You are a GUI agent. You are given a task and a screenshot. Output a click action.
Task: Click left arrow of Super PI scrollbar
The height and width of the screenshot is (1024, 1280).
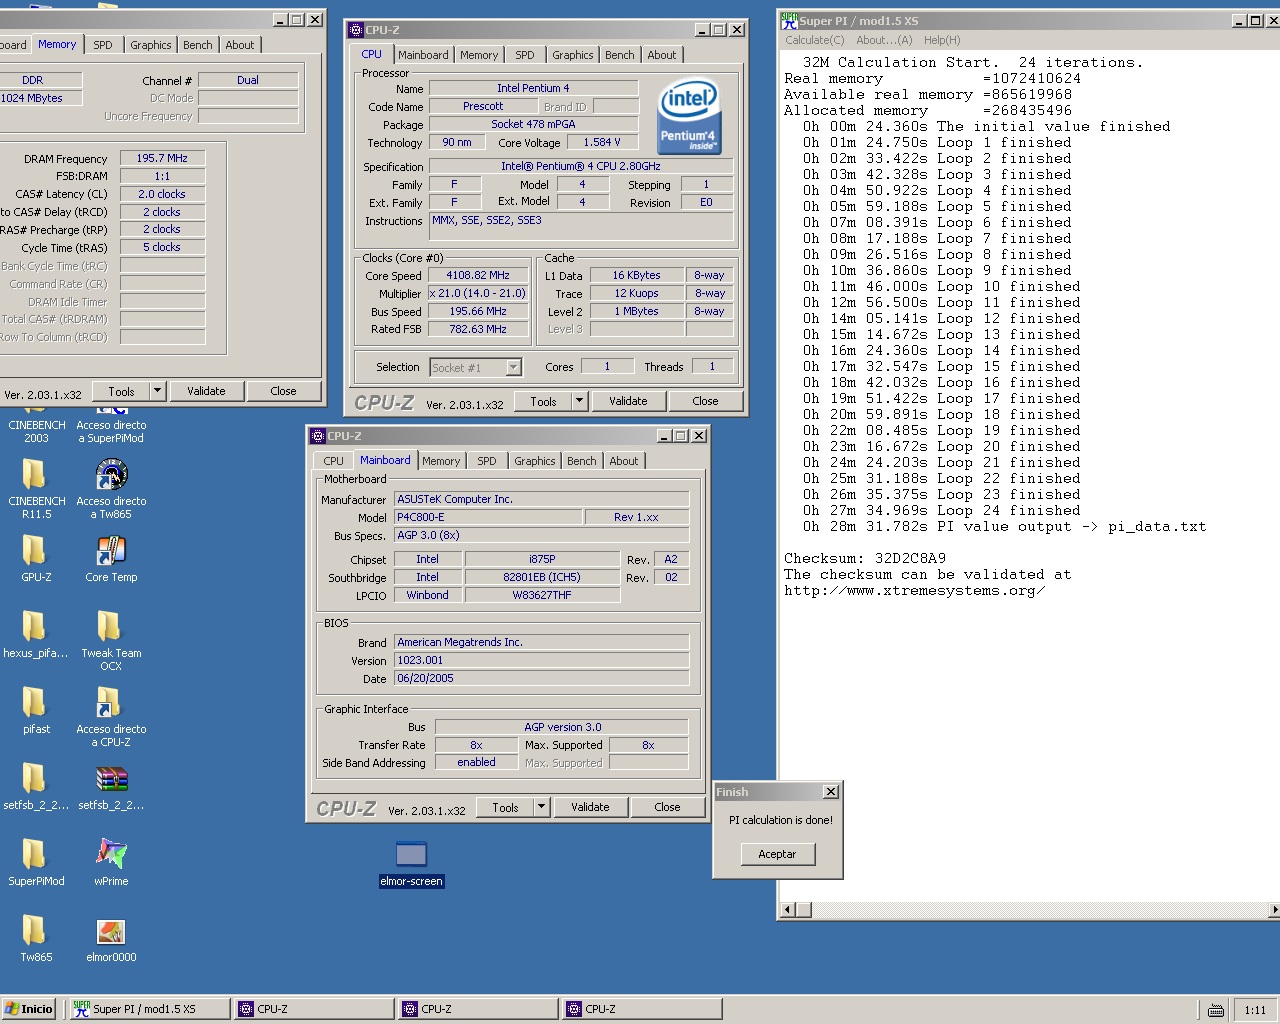[787, 909]
